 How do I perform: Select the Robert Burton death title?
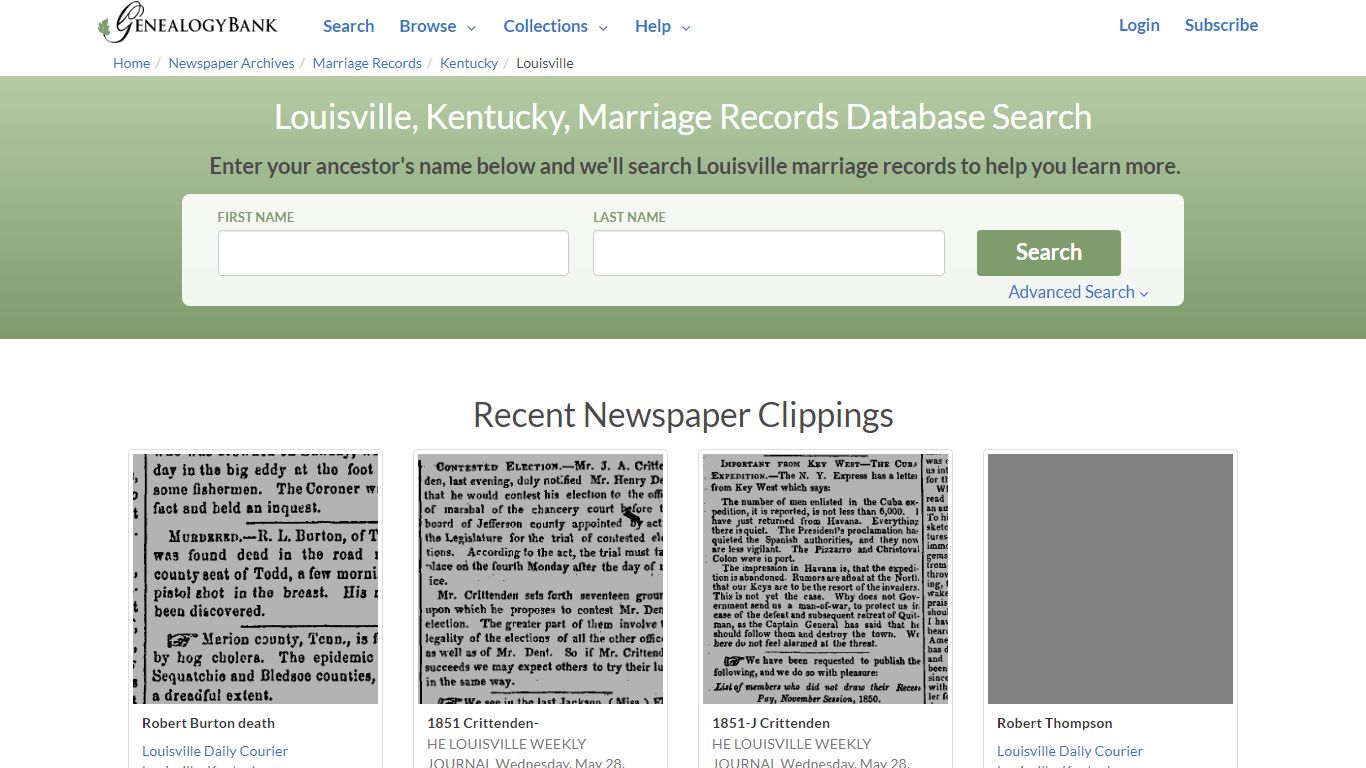coord(208,723)
